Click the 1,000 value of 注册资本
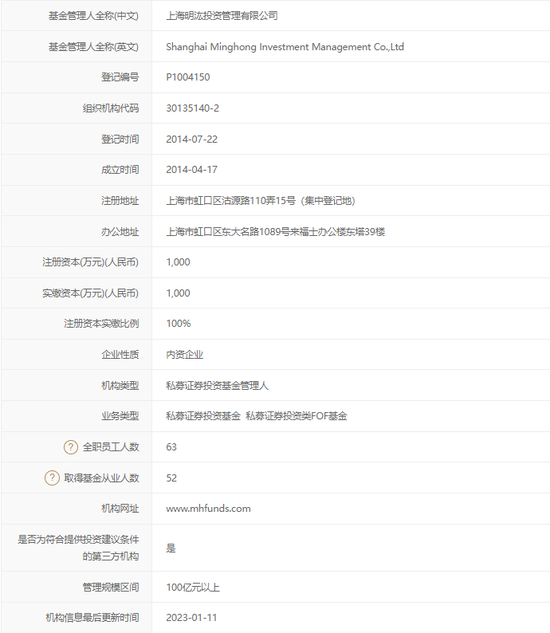This screenshot has height=633, width=550. (178, 262)
